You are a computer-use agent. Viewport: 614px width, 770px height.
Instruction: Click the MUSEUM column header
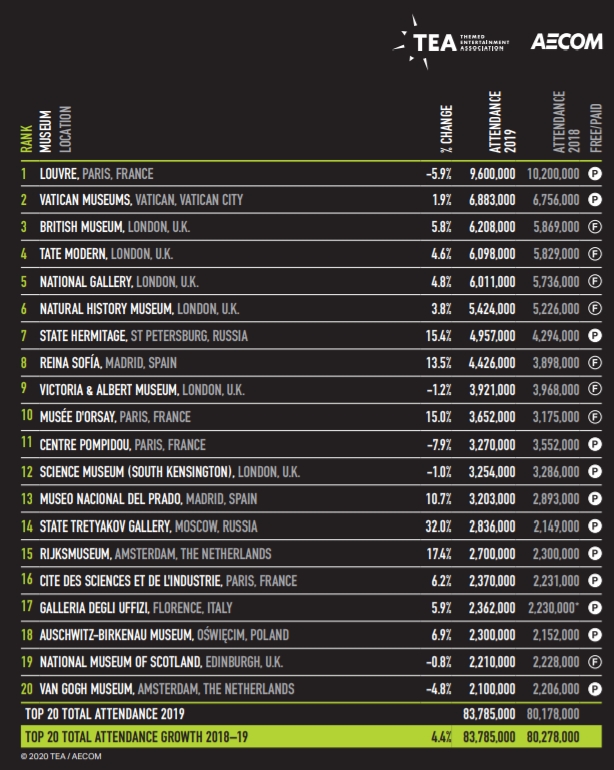pyautogui.click(x=46, y=131)
